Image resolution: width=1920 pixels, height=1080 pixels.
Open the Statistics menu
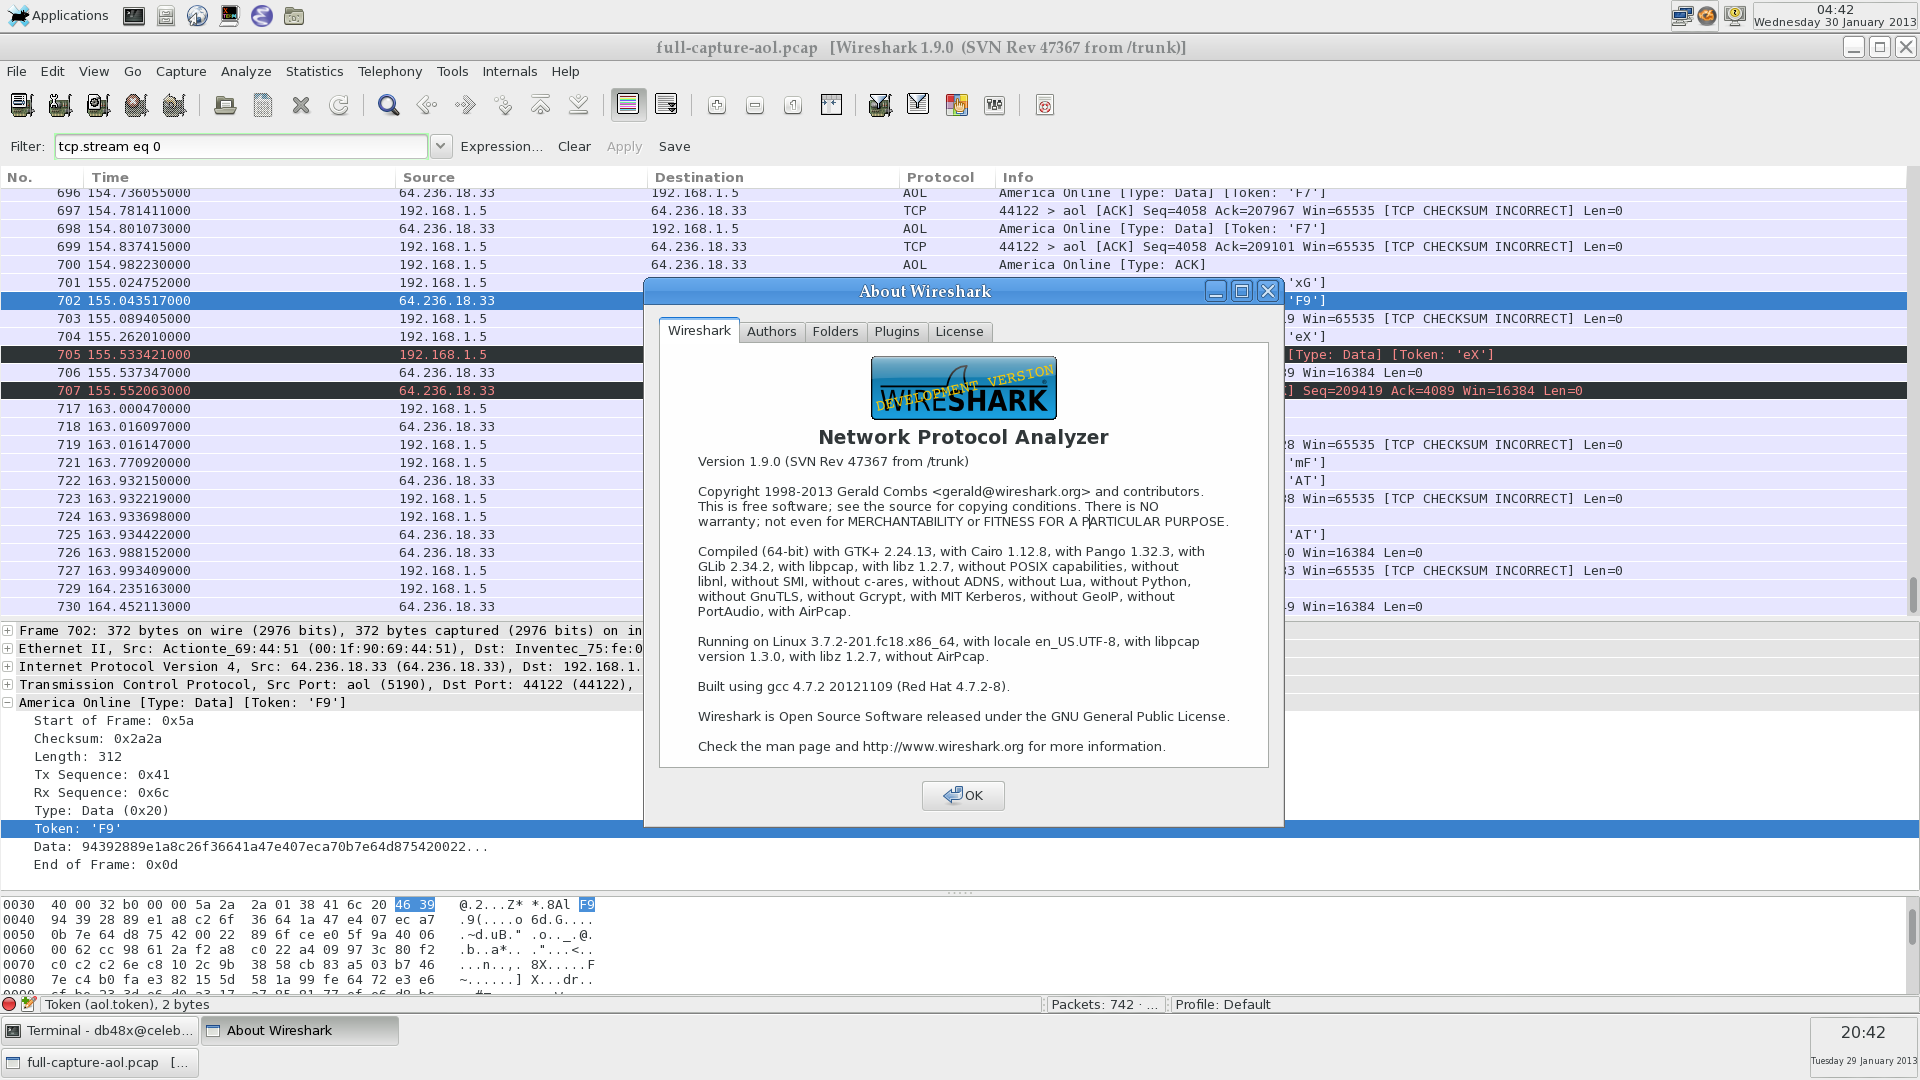(x=314, y=72)
